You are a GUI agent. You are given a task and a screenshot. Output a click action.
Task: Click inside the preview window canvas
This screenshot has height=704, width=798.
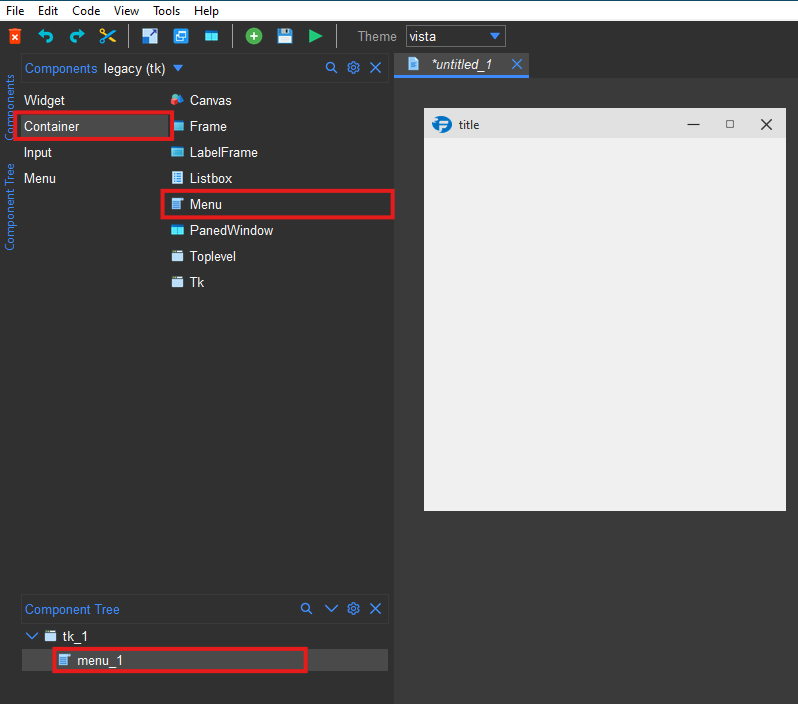point(605,324)
